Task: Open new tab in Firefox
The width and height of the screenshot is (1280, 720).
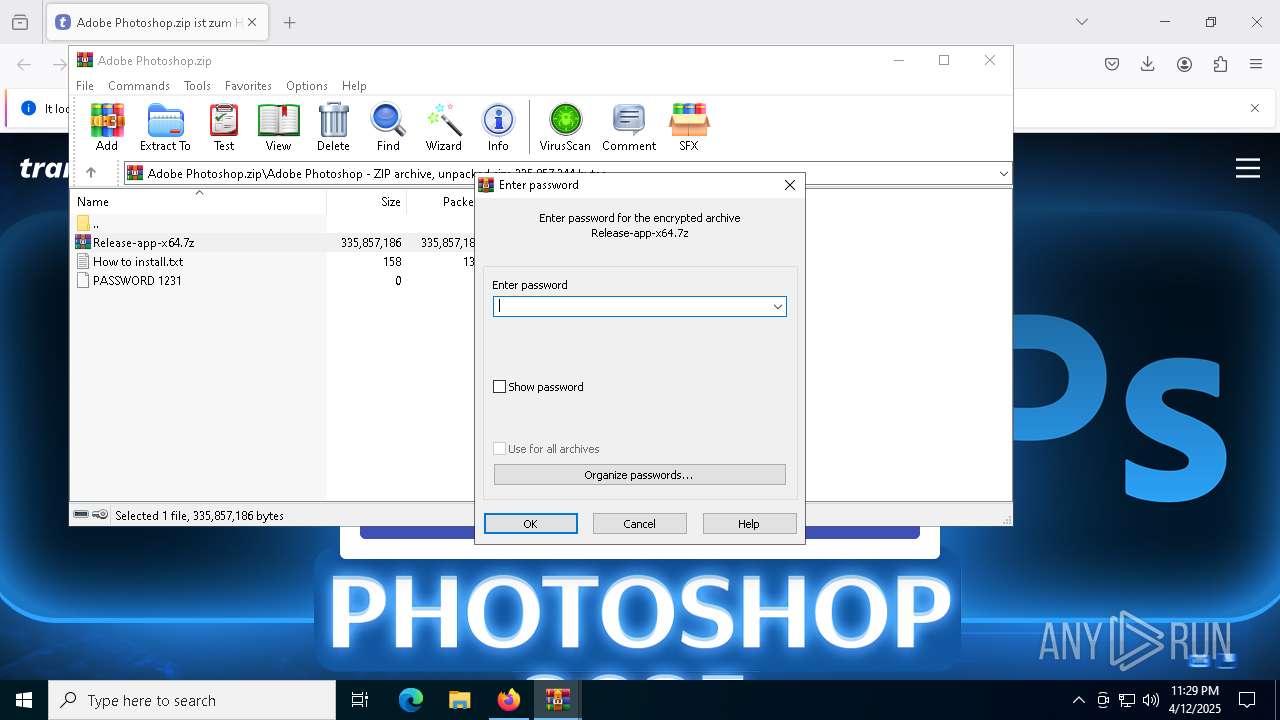Action: [289, 22]
